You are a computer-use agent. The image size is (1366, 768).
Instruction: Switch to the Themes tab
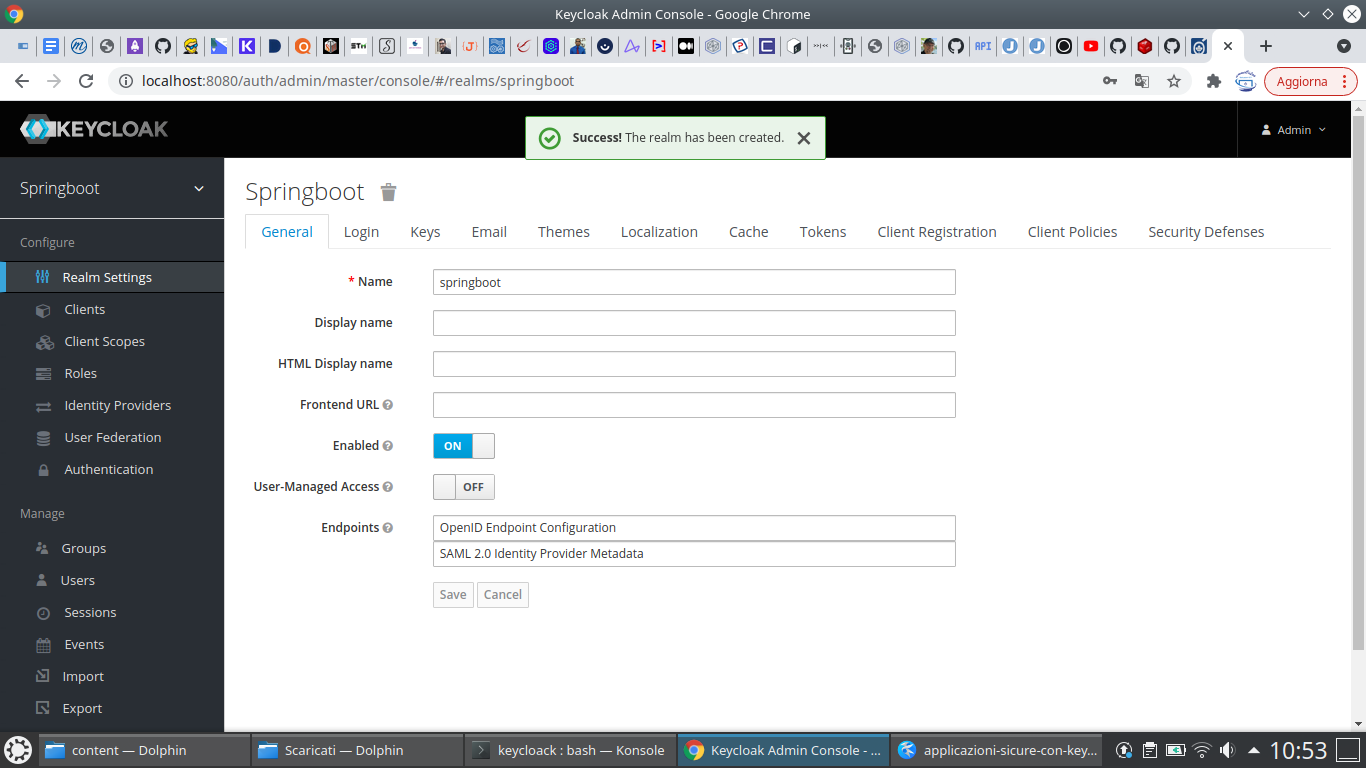(x=564, y=232)
